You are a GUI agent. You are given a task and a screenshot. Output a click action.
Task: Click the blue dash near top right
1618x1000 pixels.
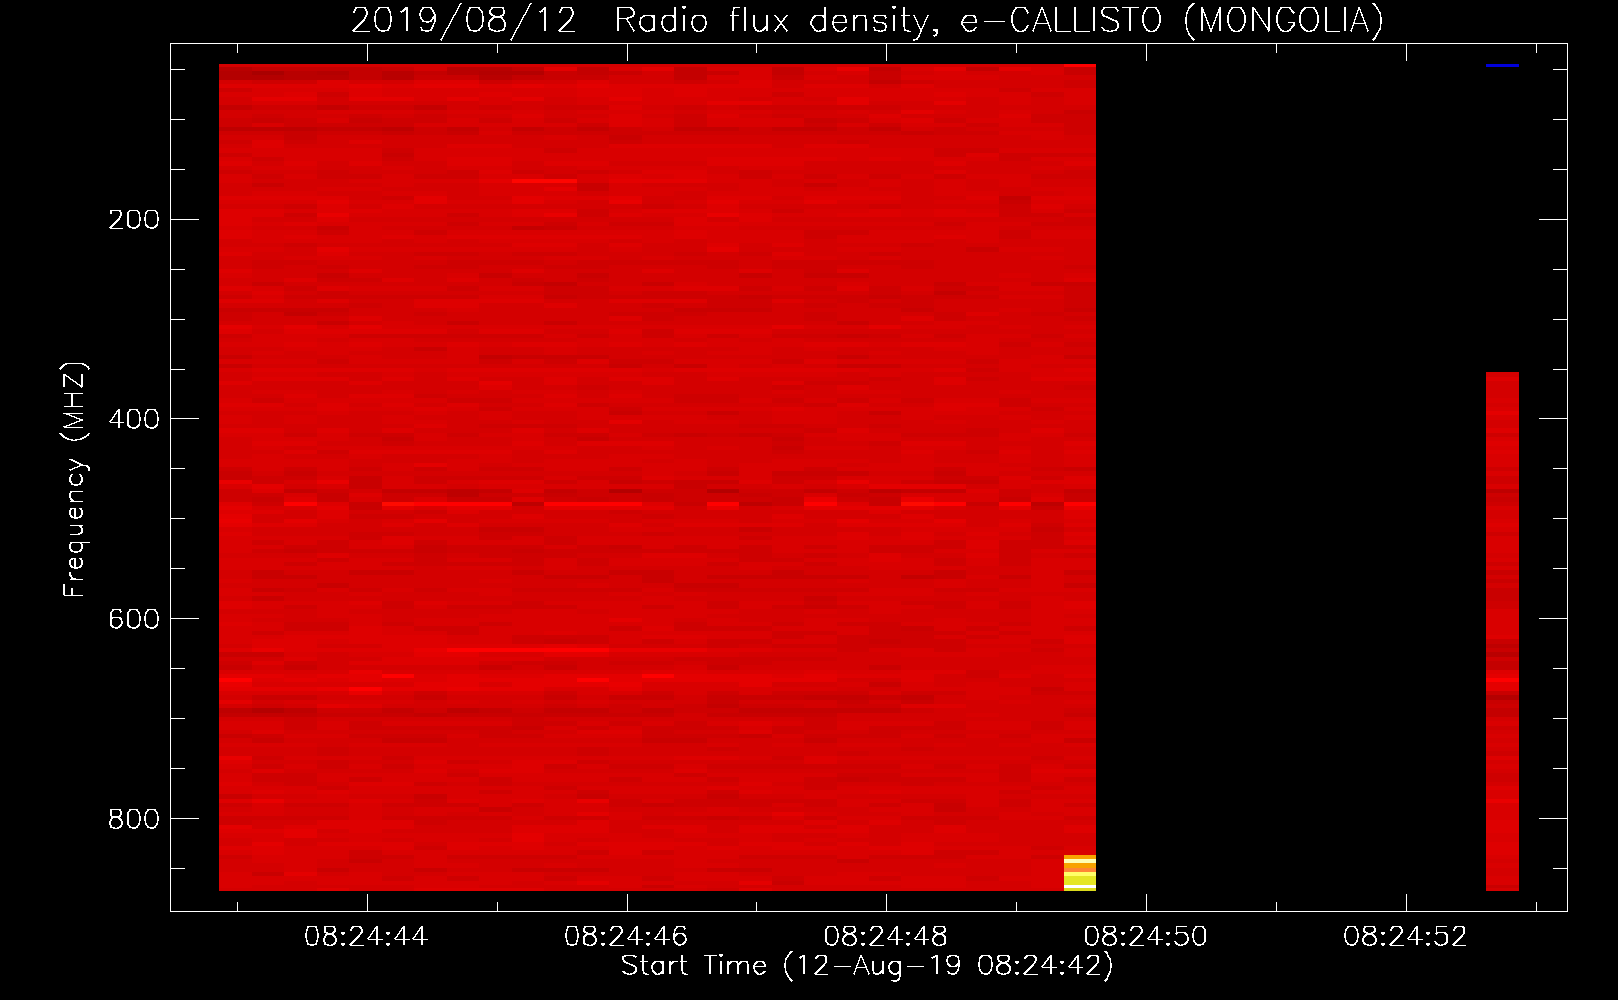[x=1502, y=66]
